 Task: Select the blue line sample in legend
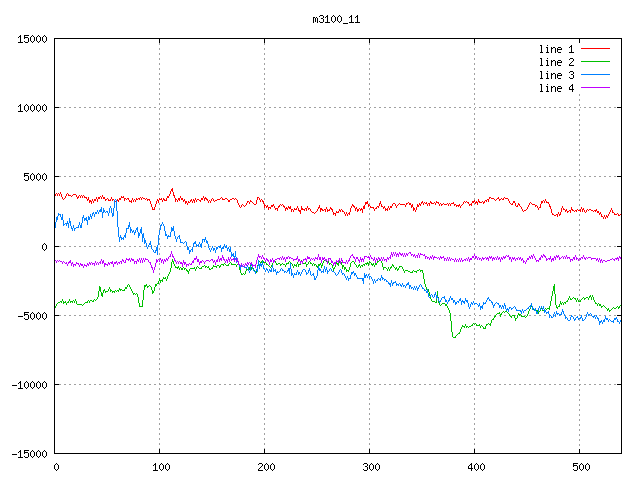596,75
